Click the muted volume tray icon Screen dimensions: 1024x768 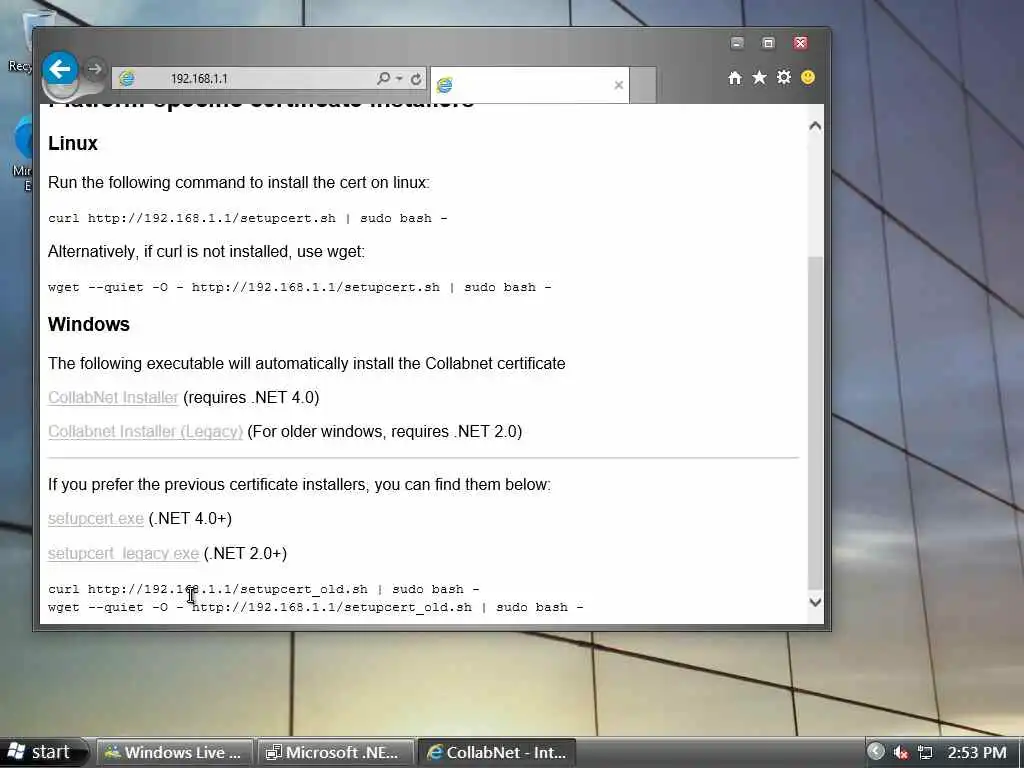click(901, 753)
